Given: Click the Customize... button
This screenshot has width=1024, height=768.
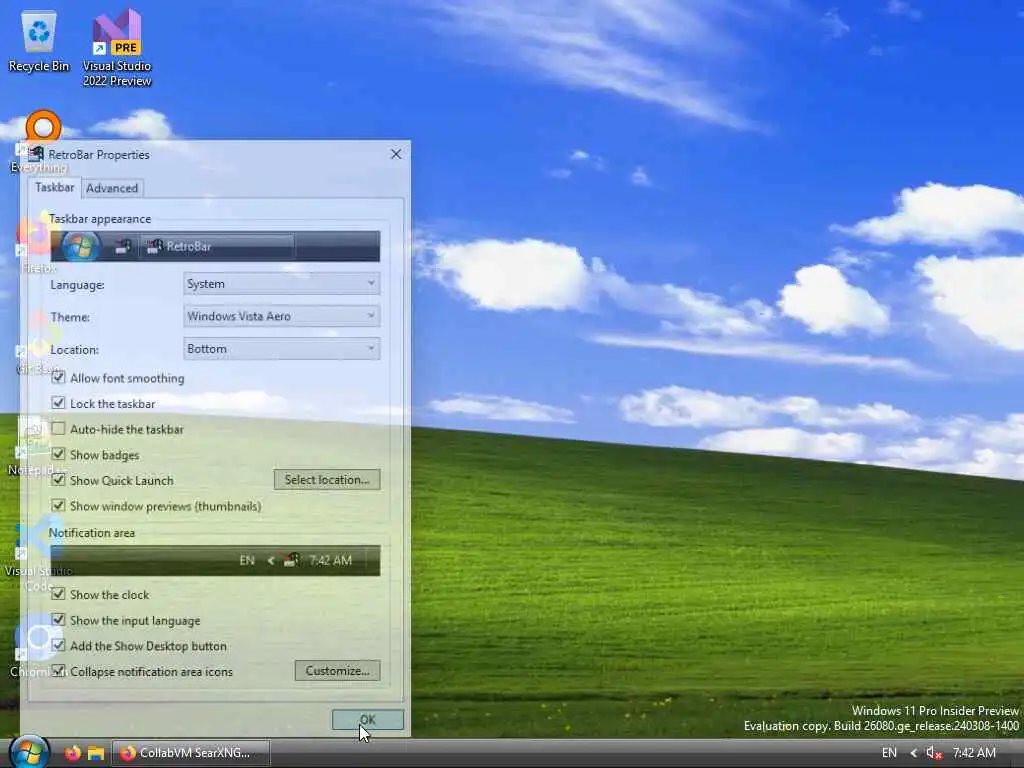Looking at the screenshot, I should coord(338,671).
